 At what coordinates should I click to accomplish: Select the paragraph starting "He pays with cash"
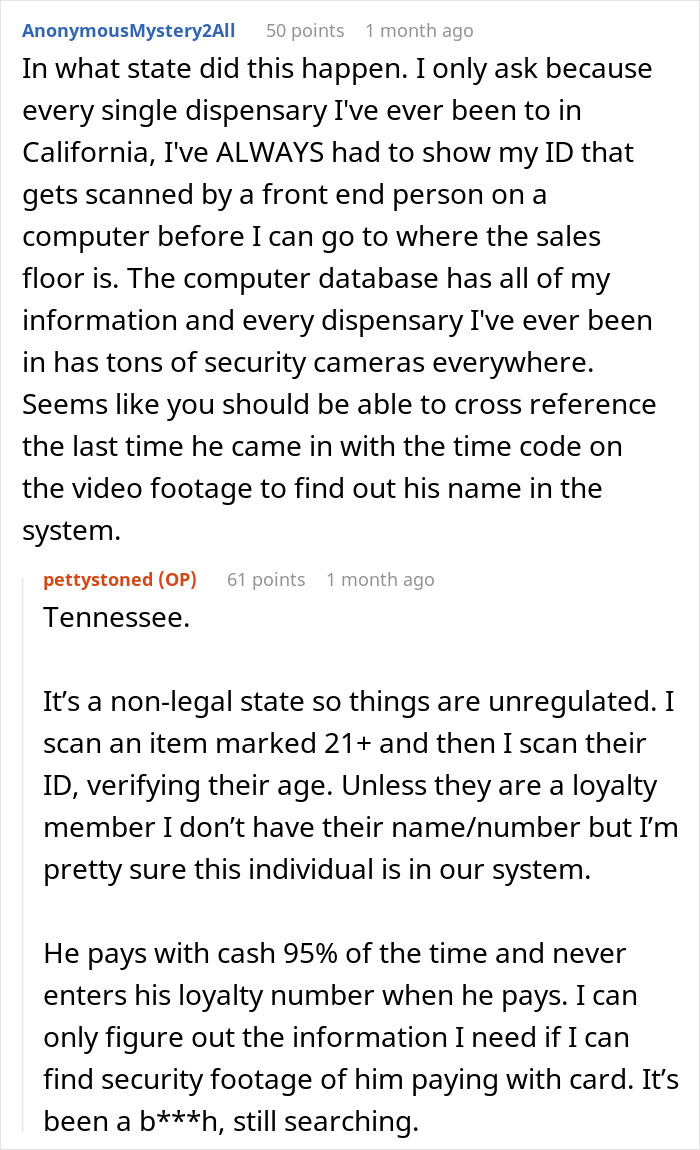(360, 1037)
